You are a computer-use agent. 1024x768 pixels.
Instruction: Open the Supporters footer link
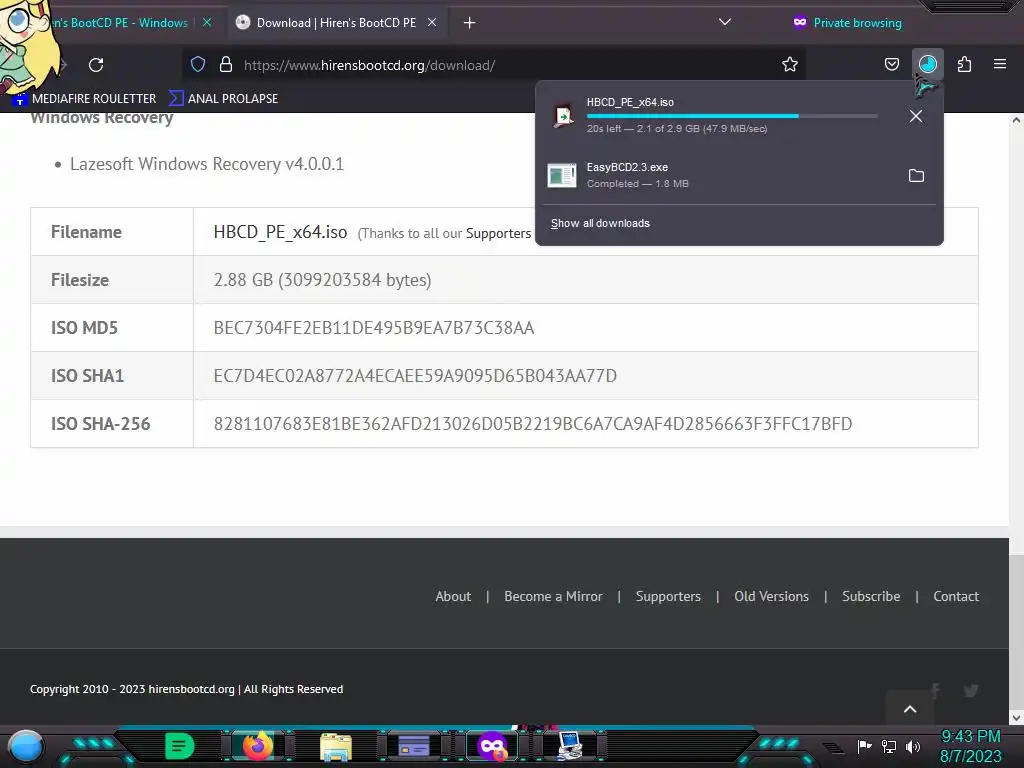pyautogui.click(x=668, y=596)
